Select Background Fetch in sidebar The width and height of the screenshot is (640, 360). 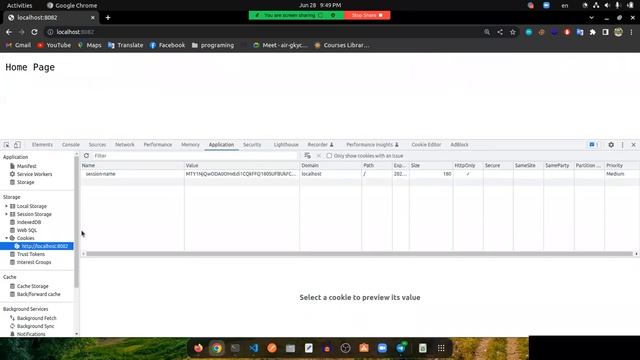coord(36,318)
